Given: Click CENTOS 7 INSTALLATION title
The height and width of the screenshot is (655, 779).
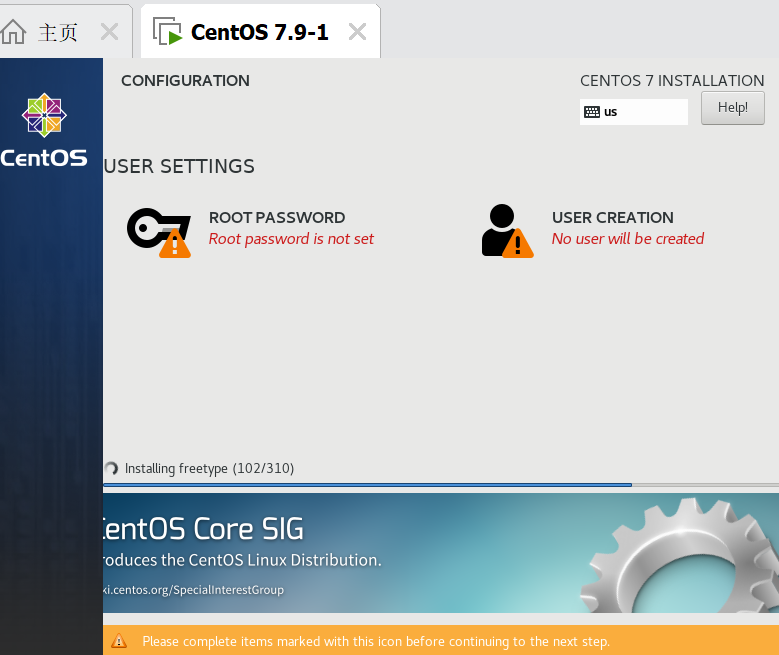Looking at the screenshot, I should [672, 81].
